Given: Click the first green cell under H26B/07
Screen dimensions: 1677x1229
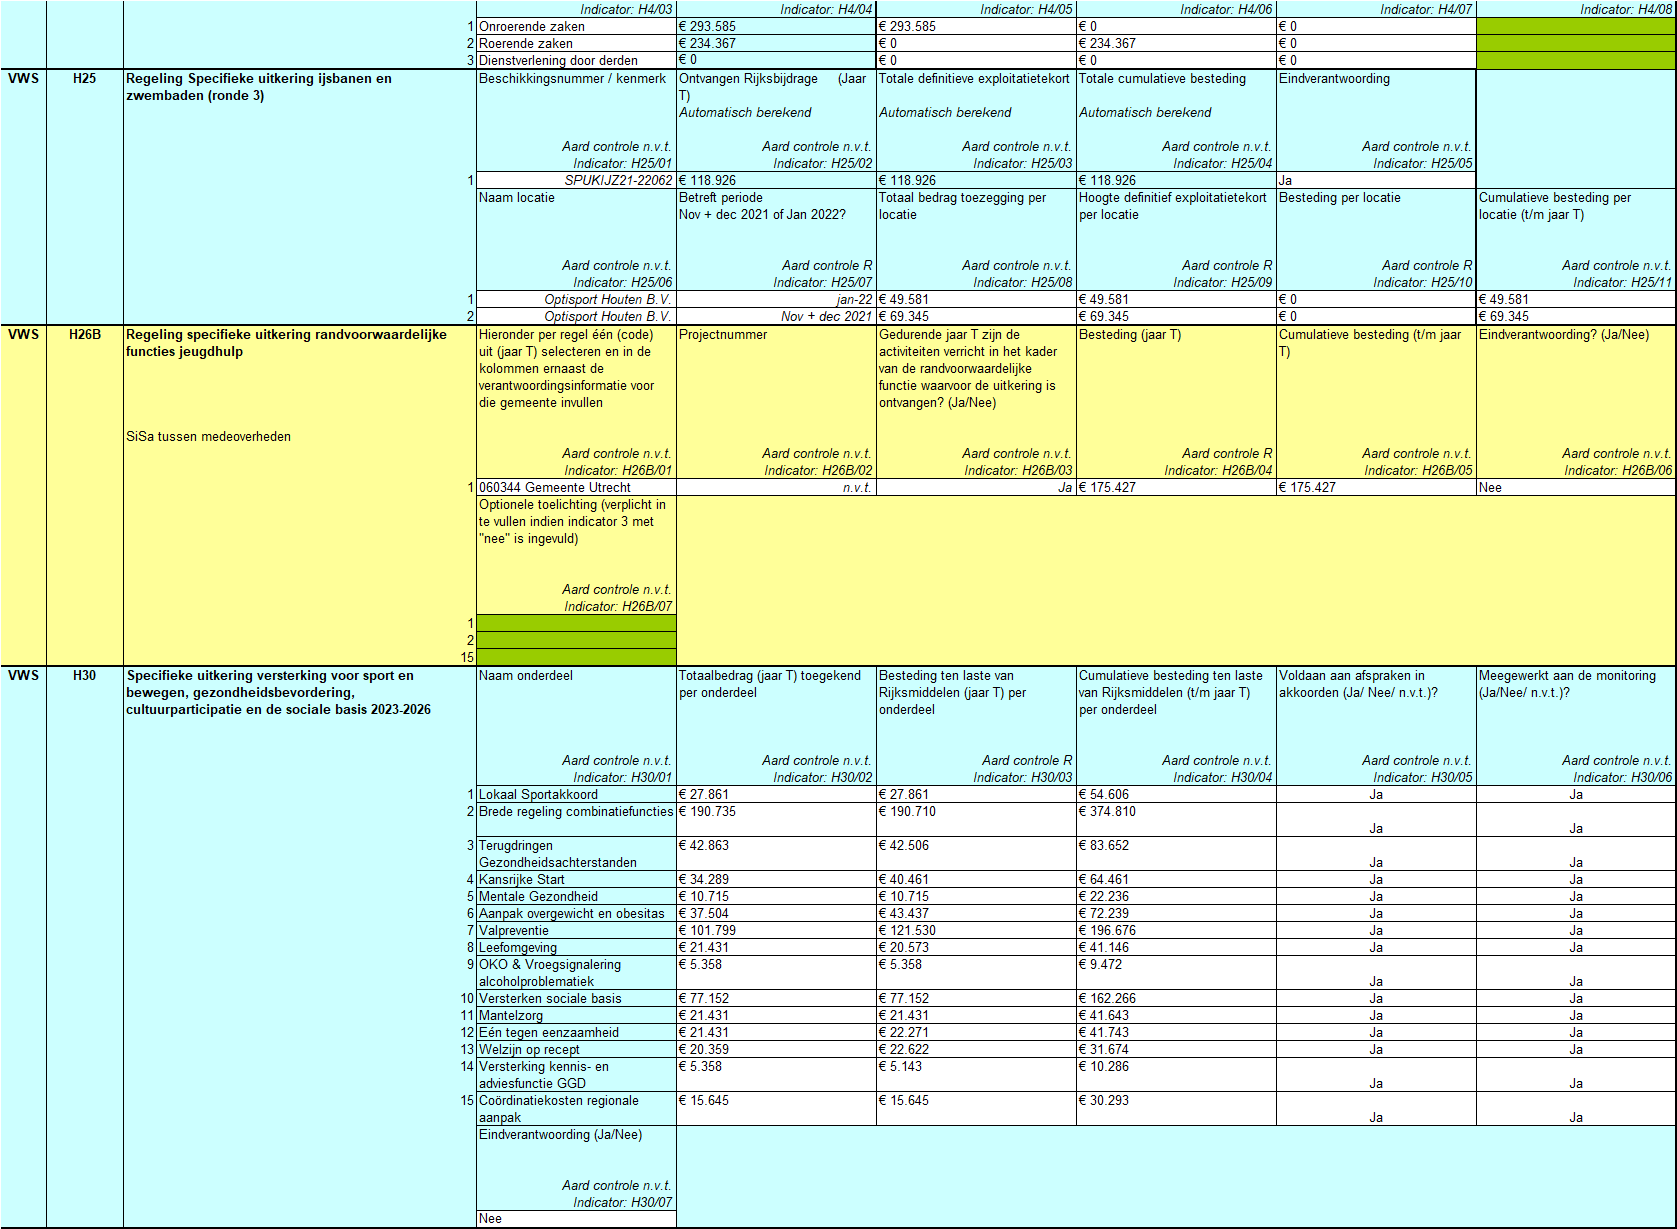Looking at the screenshot, I should point(576,624).
